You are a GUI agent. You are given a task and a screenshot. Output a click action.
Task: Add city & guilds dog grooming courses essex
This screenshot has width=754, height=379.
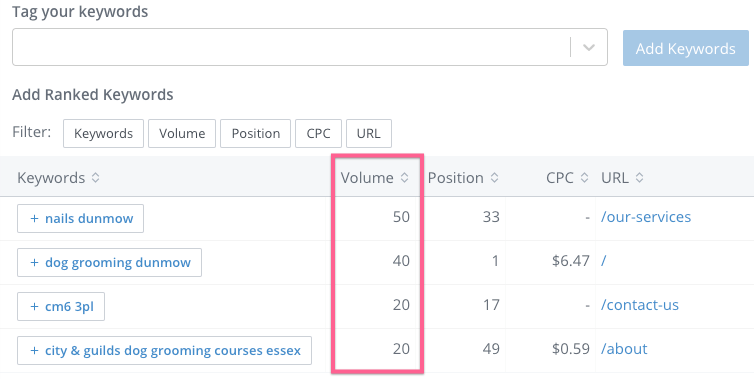(164, 351)
